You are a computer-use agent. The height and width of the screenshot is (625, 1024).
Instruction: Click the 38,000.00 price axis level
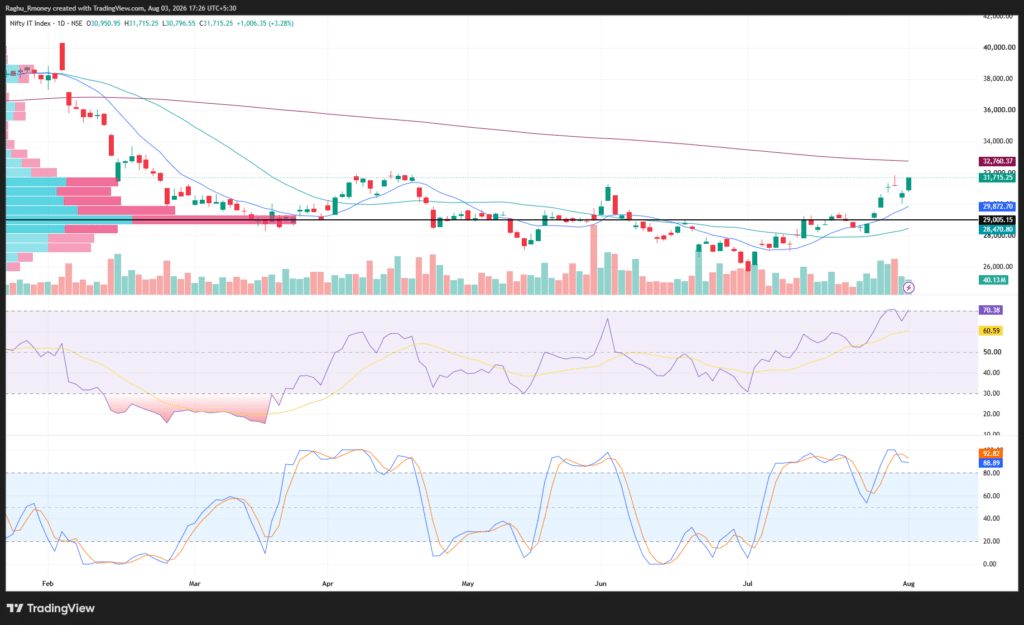(999, 79)
